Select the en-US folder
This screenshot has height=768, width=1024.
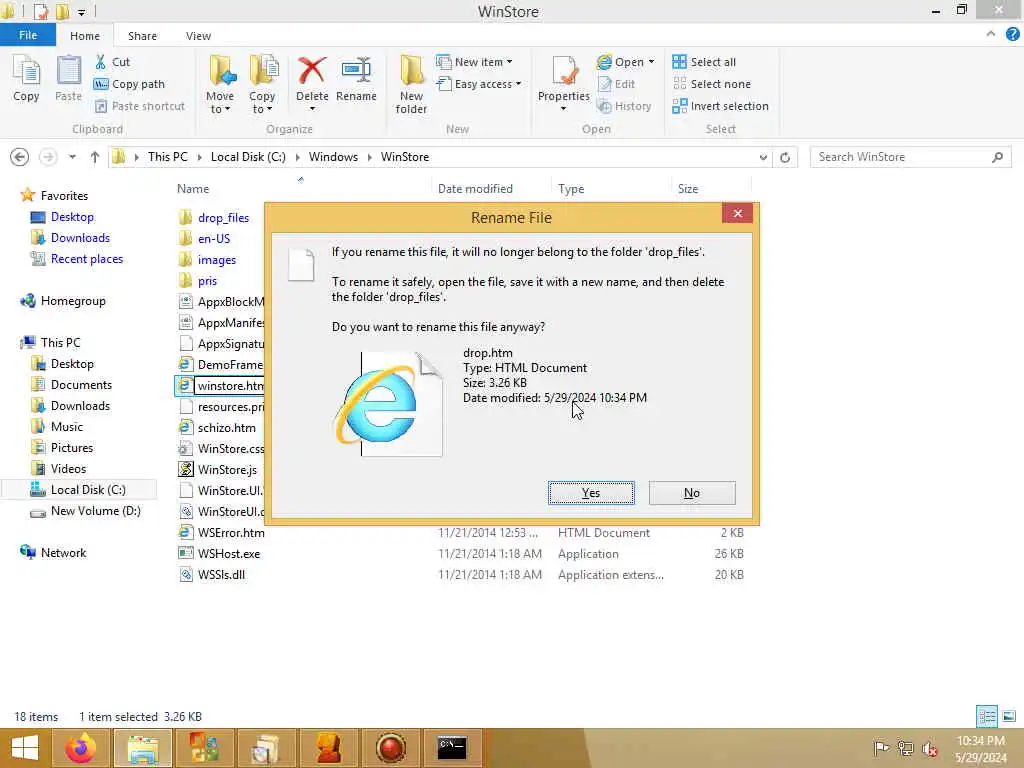click(205, 238)
